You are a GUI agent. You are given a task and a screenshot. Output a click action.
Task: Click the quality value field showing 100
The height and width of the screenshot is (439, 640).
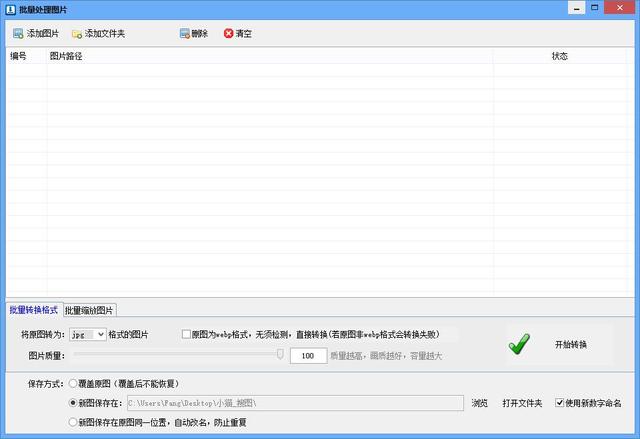(309, 356)
